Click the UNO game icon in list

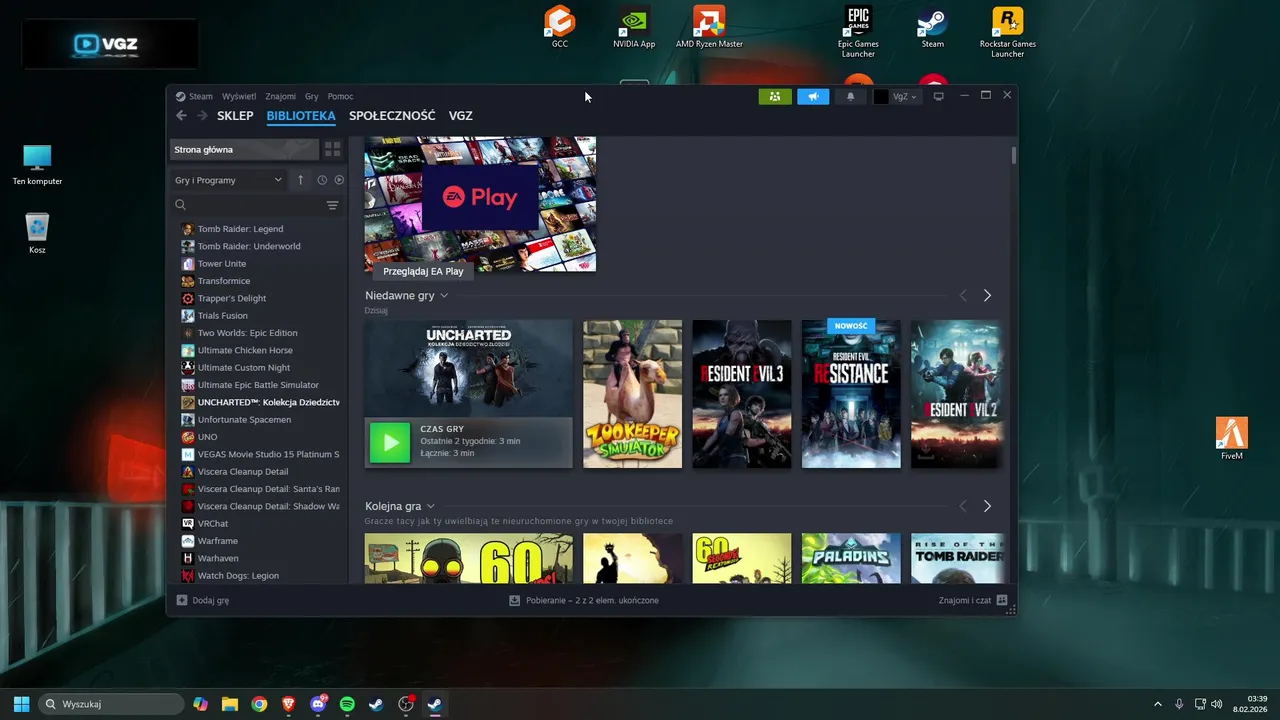[188, 437]
